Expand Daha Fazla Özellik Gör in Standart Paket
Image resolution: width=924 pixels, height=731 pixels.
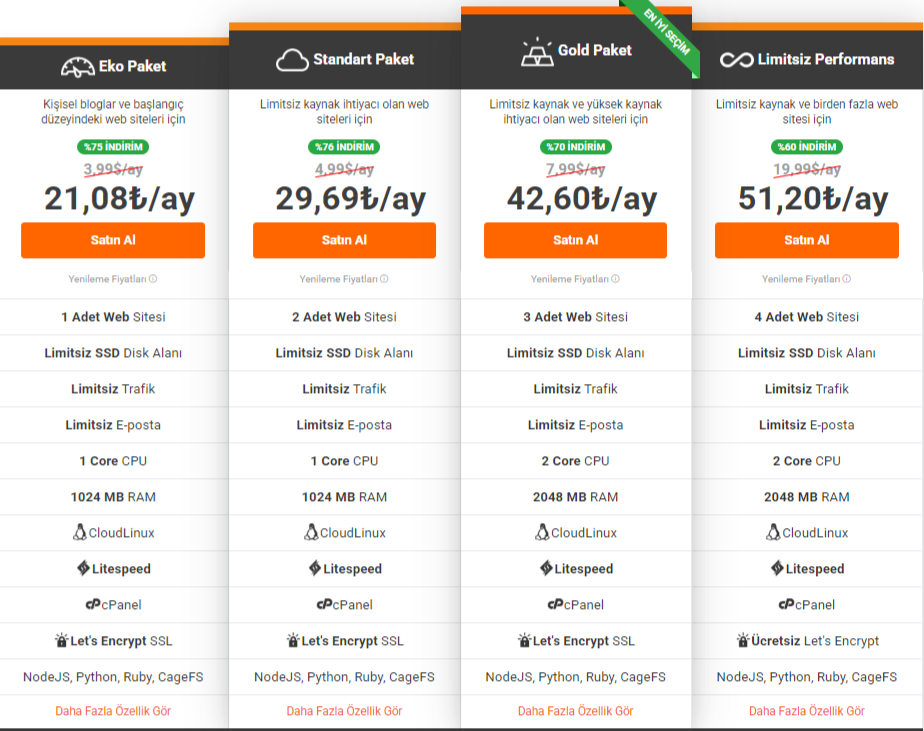coord(344,711)
